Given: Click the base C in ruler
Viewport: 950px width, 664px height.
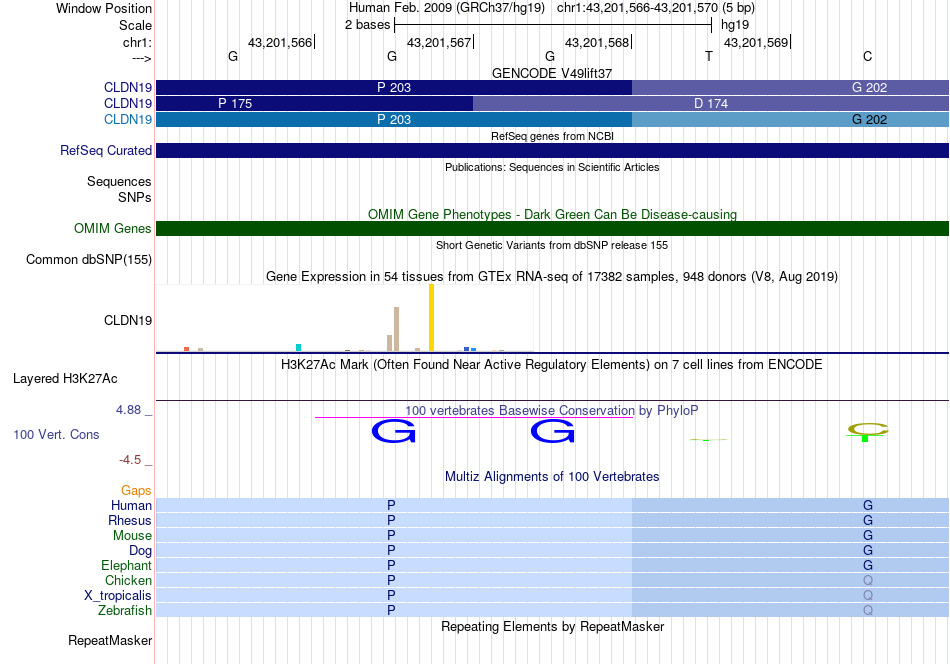Looking at the screenshot, I should click(868, 56).
